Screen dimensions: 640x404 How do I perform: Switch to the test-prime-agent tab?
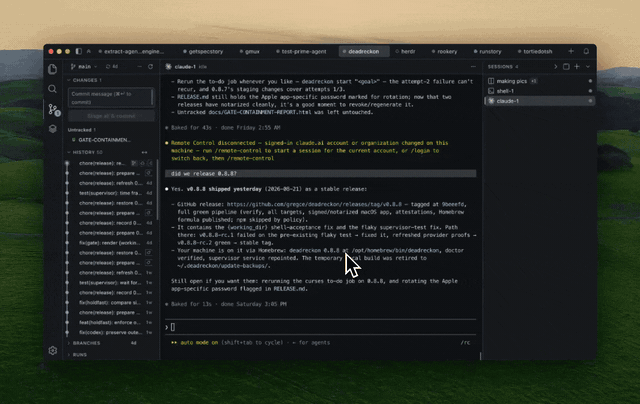tap(301, 51)
